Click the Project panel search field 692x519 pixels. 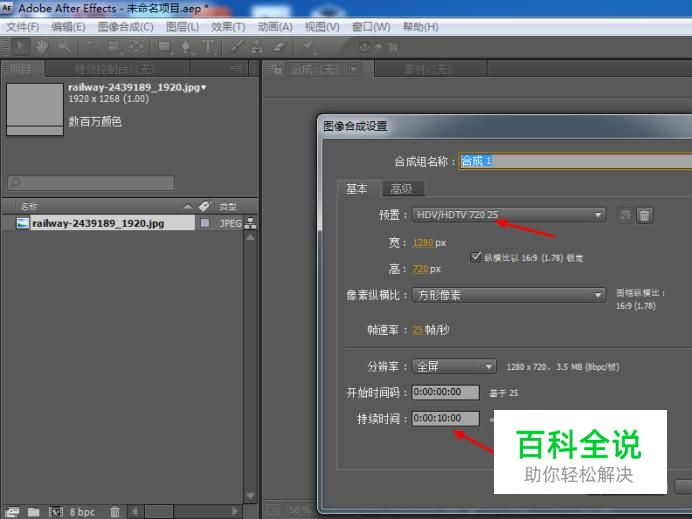point(91,182)
